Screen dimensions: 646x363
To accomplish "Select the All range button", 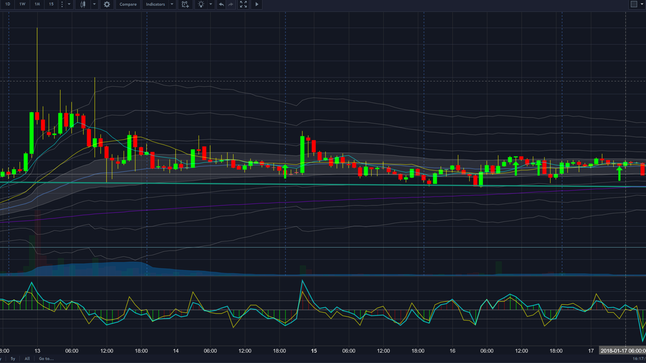I will coord(27,359).
